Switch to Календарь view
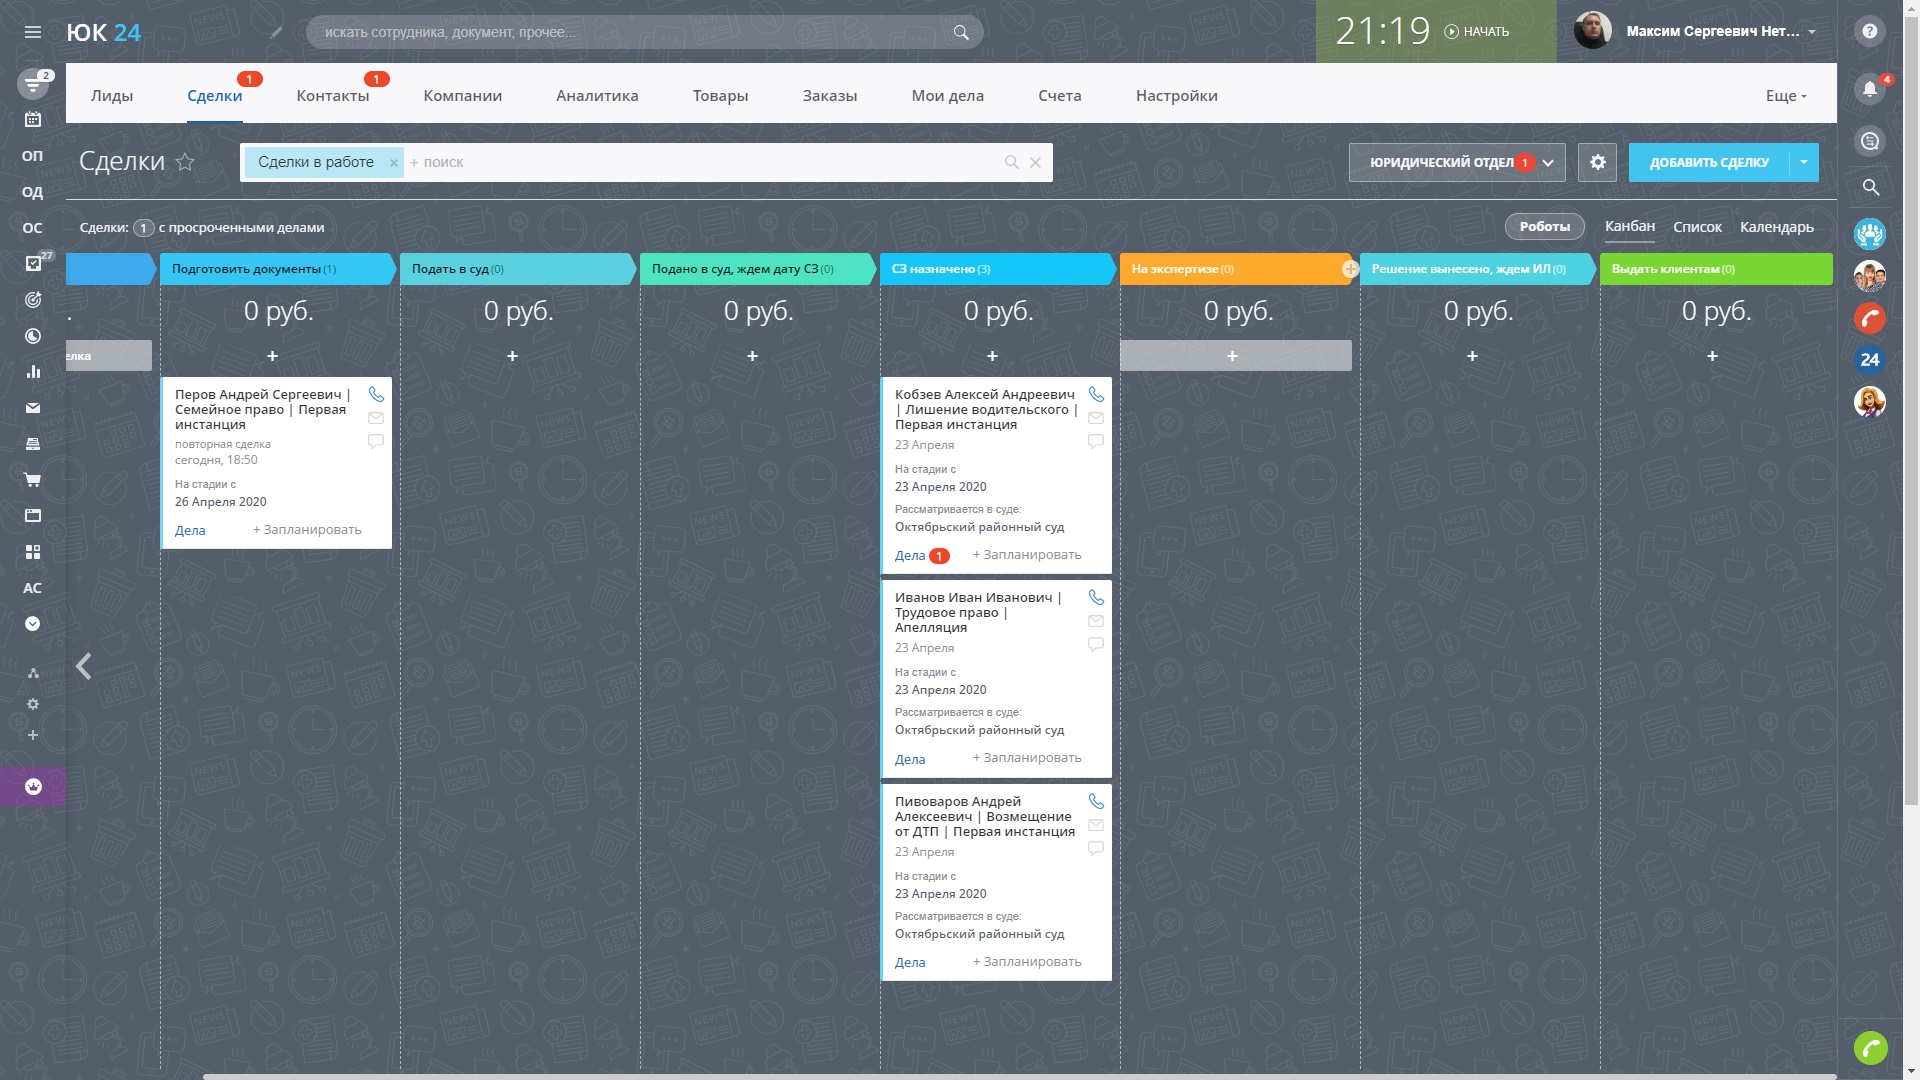This screenshot has width=1920, height=1080. point(1779,227)
